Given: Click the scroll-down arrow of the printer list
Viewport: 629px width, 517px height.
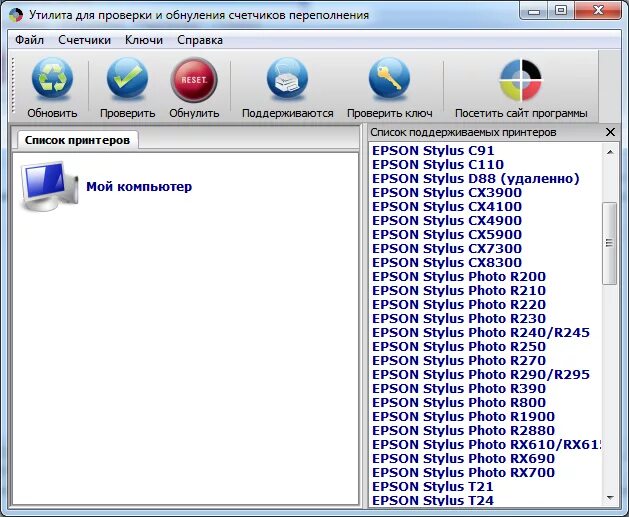Looking at the screenshot, I should tap(610, 498).
